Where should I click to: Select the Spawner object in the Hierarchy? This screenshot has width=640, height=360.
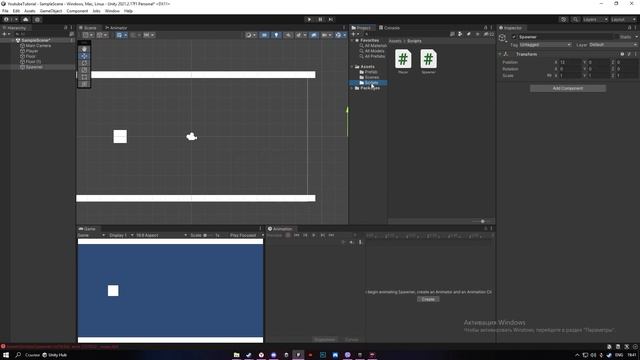tap(34, 67)
